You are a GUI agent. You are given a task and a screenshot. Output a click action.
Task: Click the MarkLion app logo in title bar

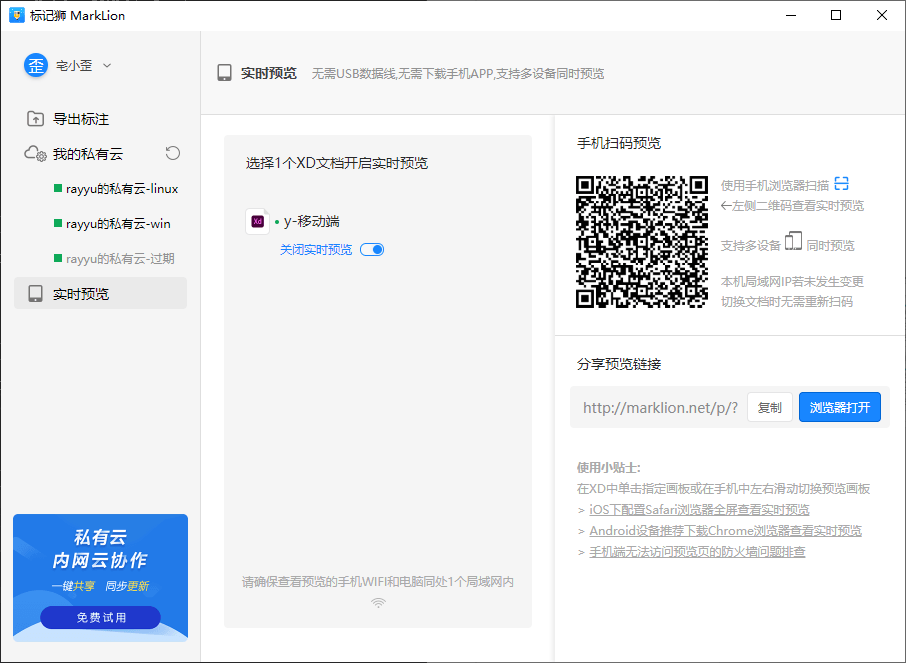pos(17,16)
